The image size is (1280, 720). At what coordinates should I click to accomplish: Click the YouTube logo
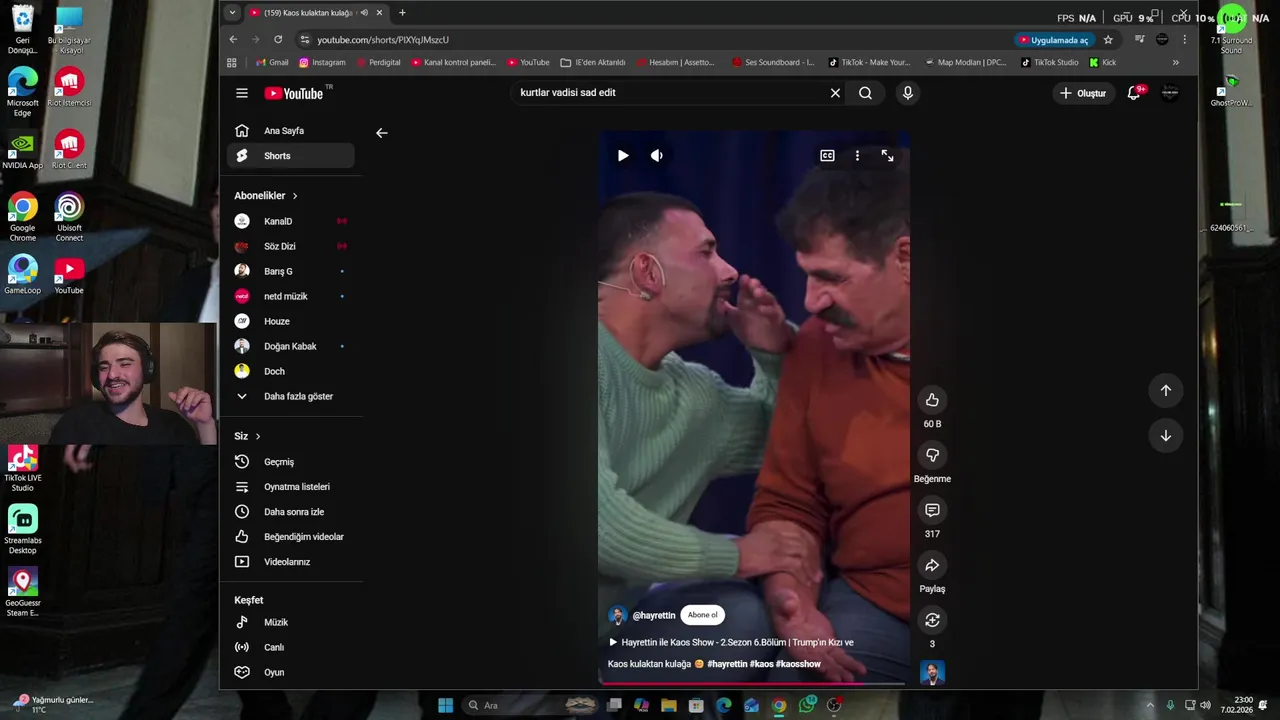[295, 93]
